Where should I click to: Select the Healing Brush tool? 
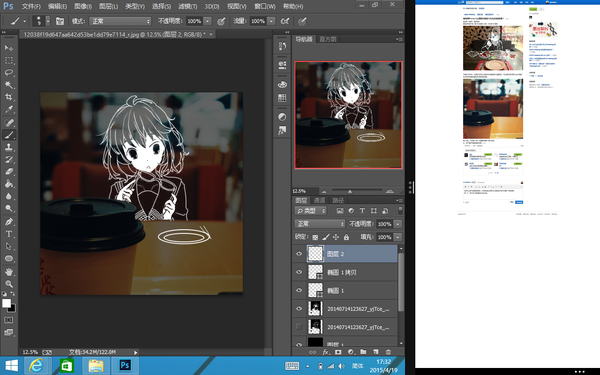[8, 122]
